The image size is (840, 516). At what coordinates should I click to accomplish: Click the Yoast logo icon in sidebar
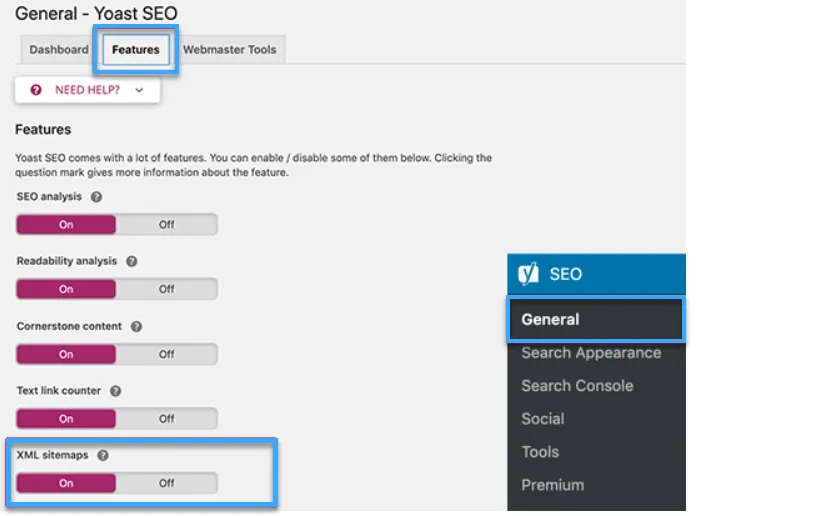[528, 274]
